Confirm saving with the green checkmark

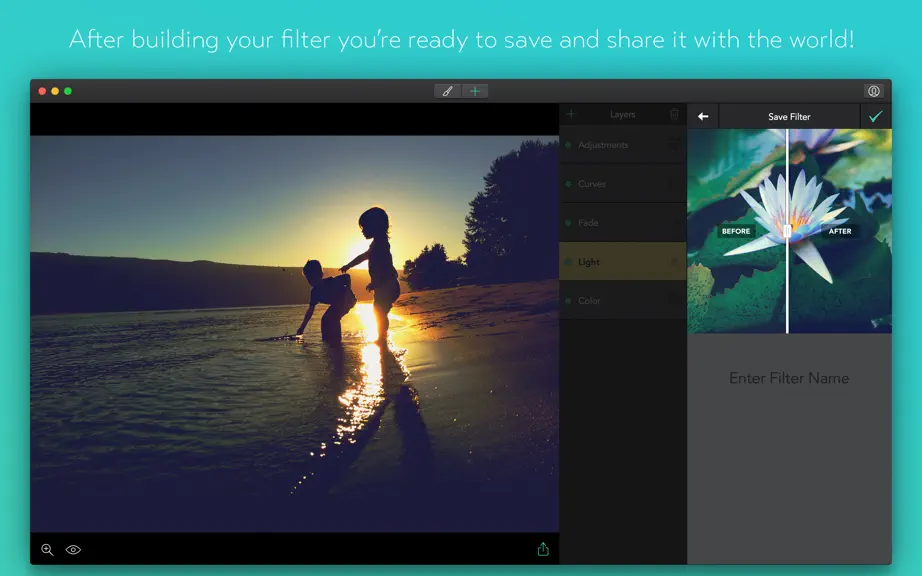click(x=876, y=116)
